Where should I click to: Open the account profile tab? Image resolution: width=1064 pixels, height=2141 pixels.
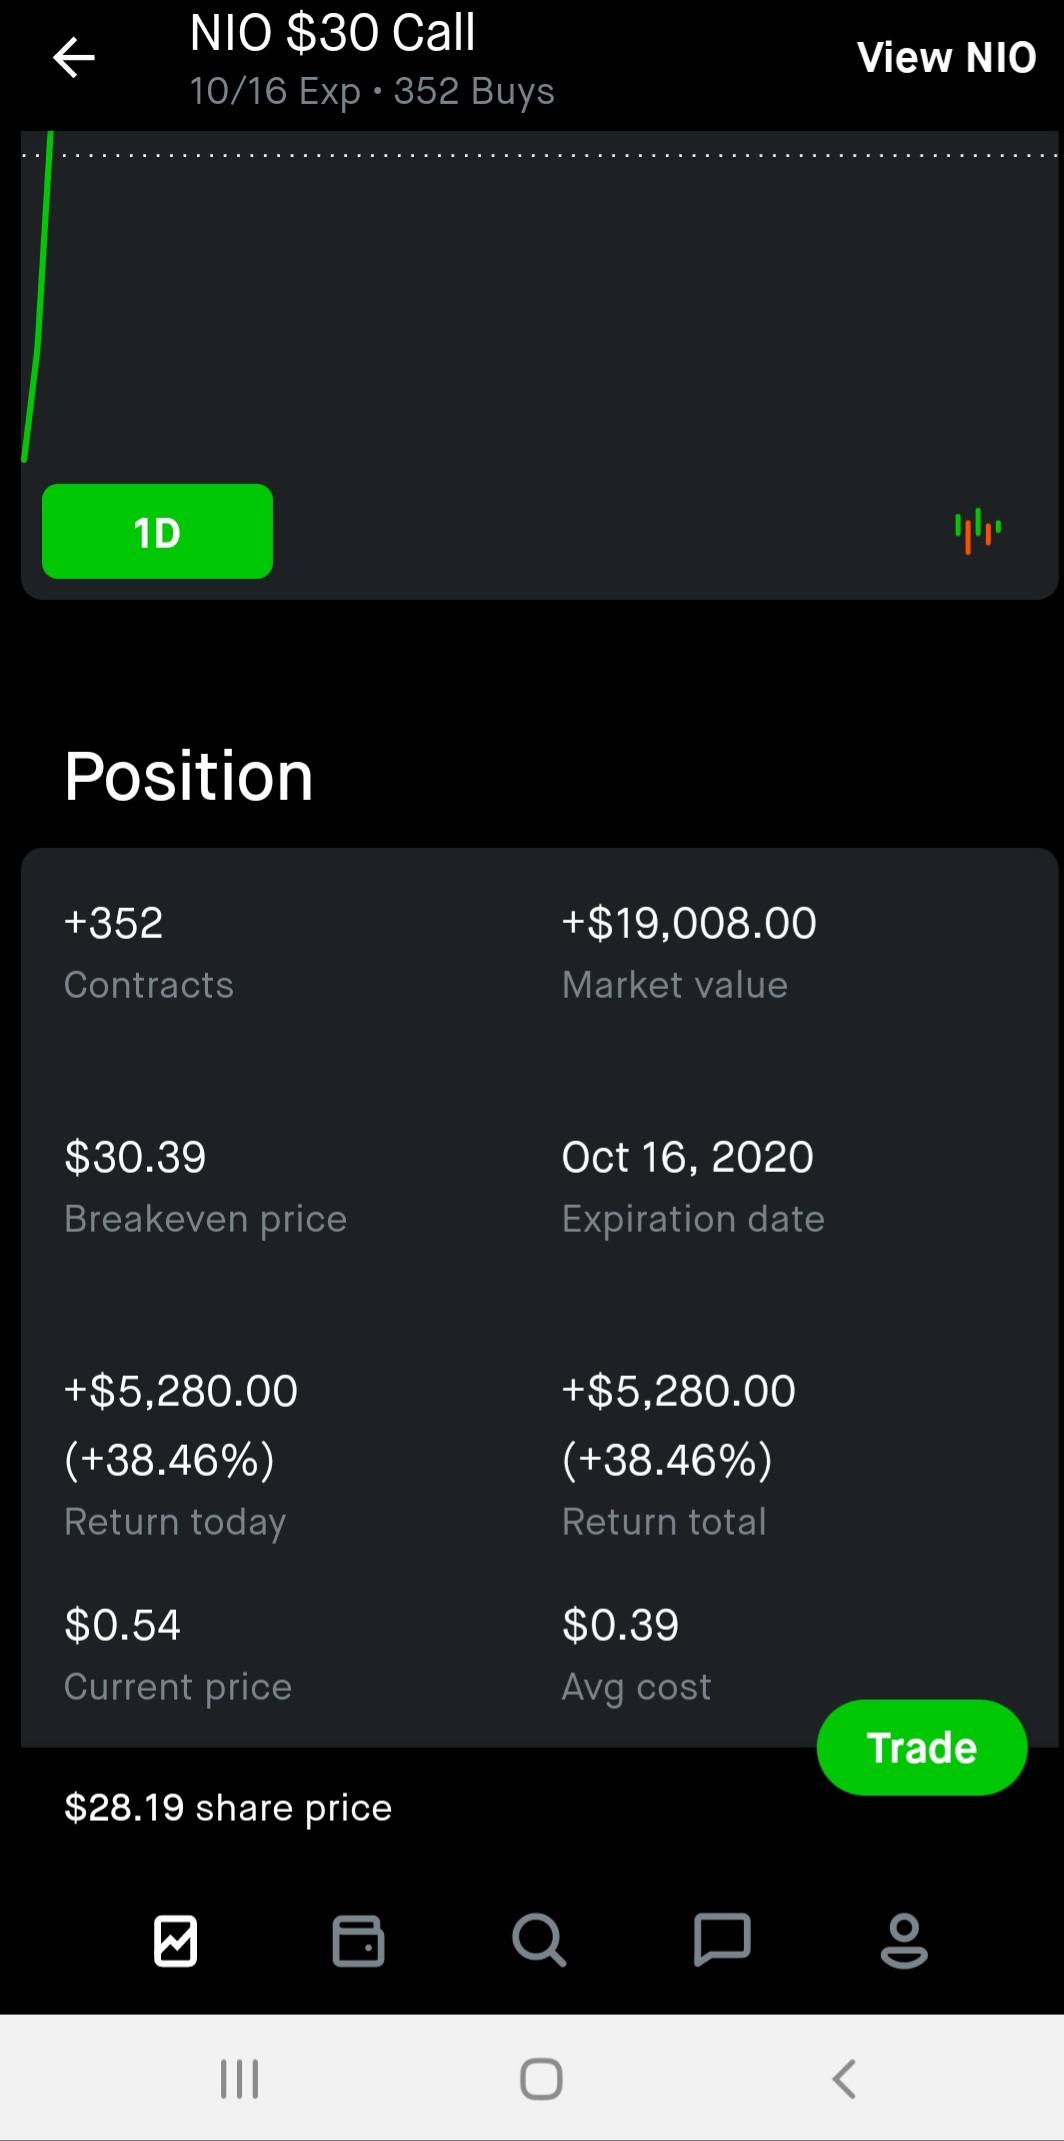click(x=904, y=1941)
